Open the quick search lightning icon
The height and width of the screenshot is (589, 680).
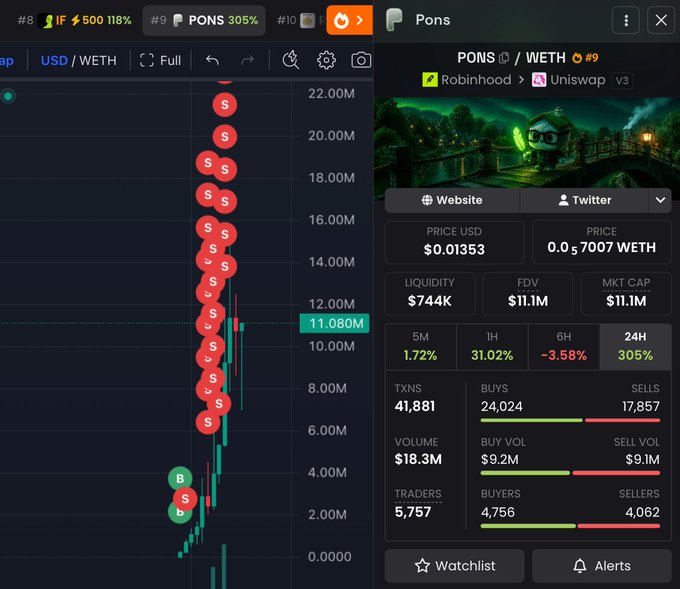coord(291,60)
